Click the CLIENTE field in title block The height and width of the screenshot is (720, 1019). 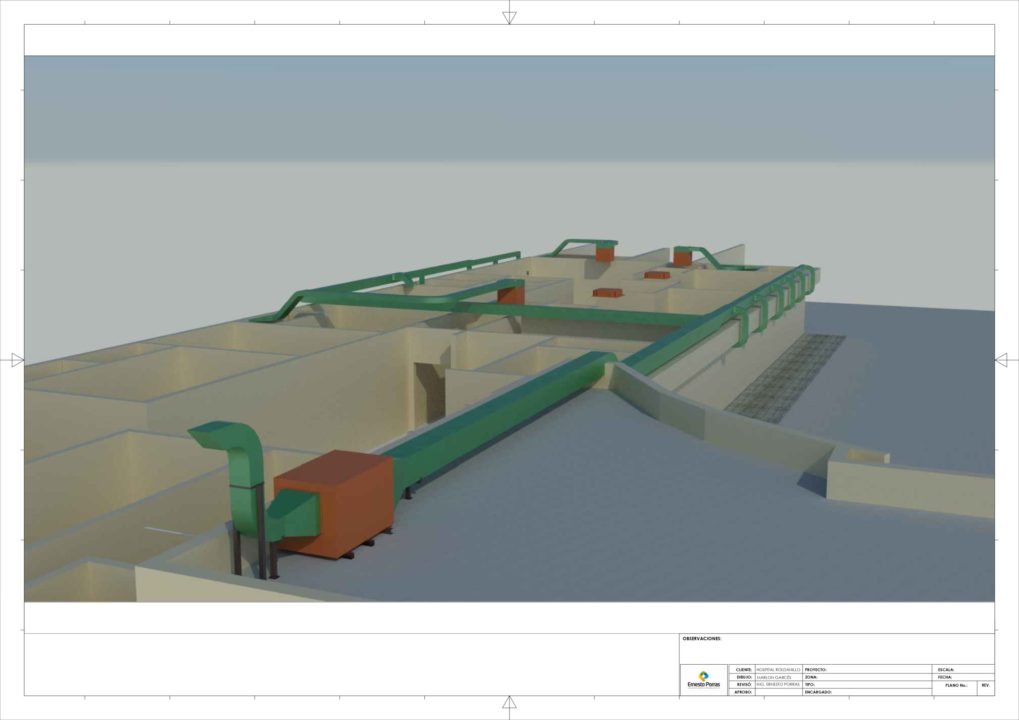(x=778, y=669)
